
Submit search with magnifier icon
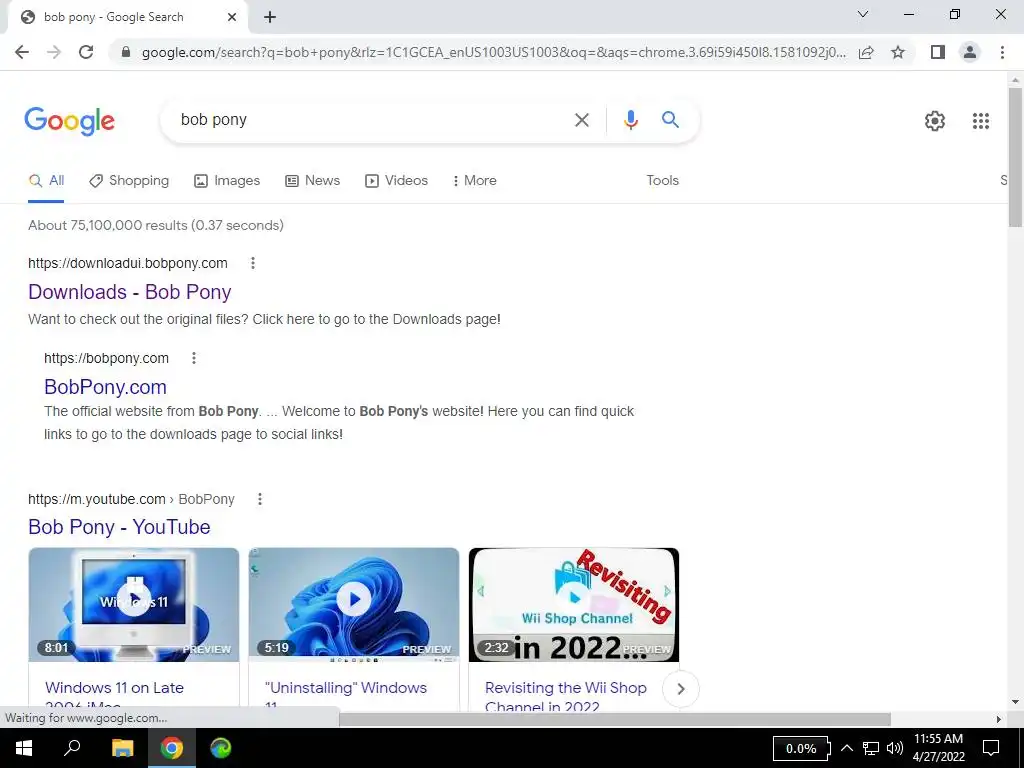coord(670,120)
